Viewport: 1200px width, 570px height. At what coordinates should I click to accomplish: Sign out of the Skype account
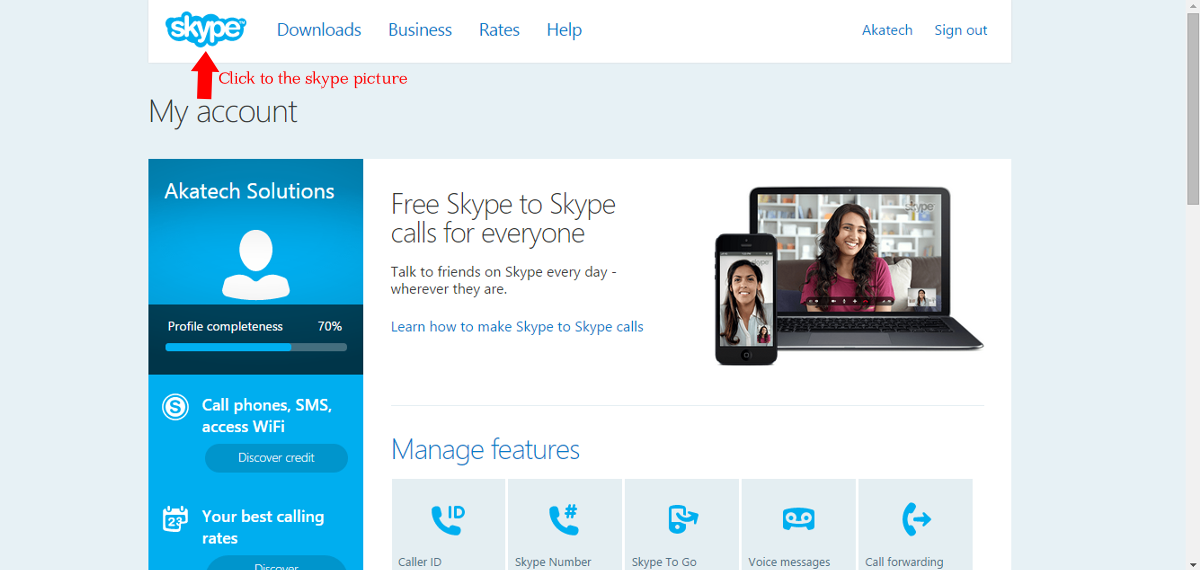[x=961, y=30]
